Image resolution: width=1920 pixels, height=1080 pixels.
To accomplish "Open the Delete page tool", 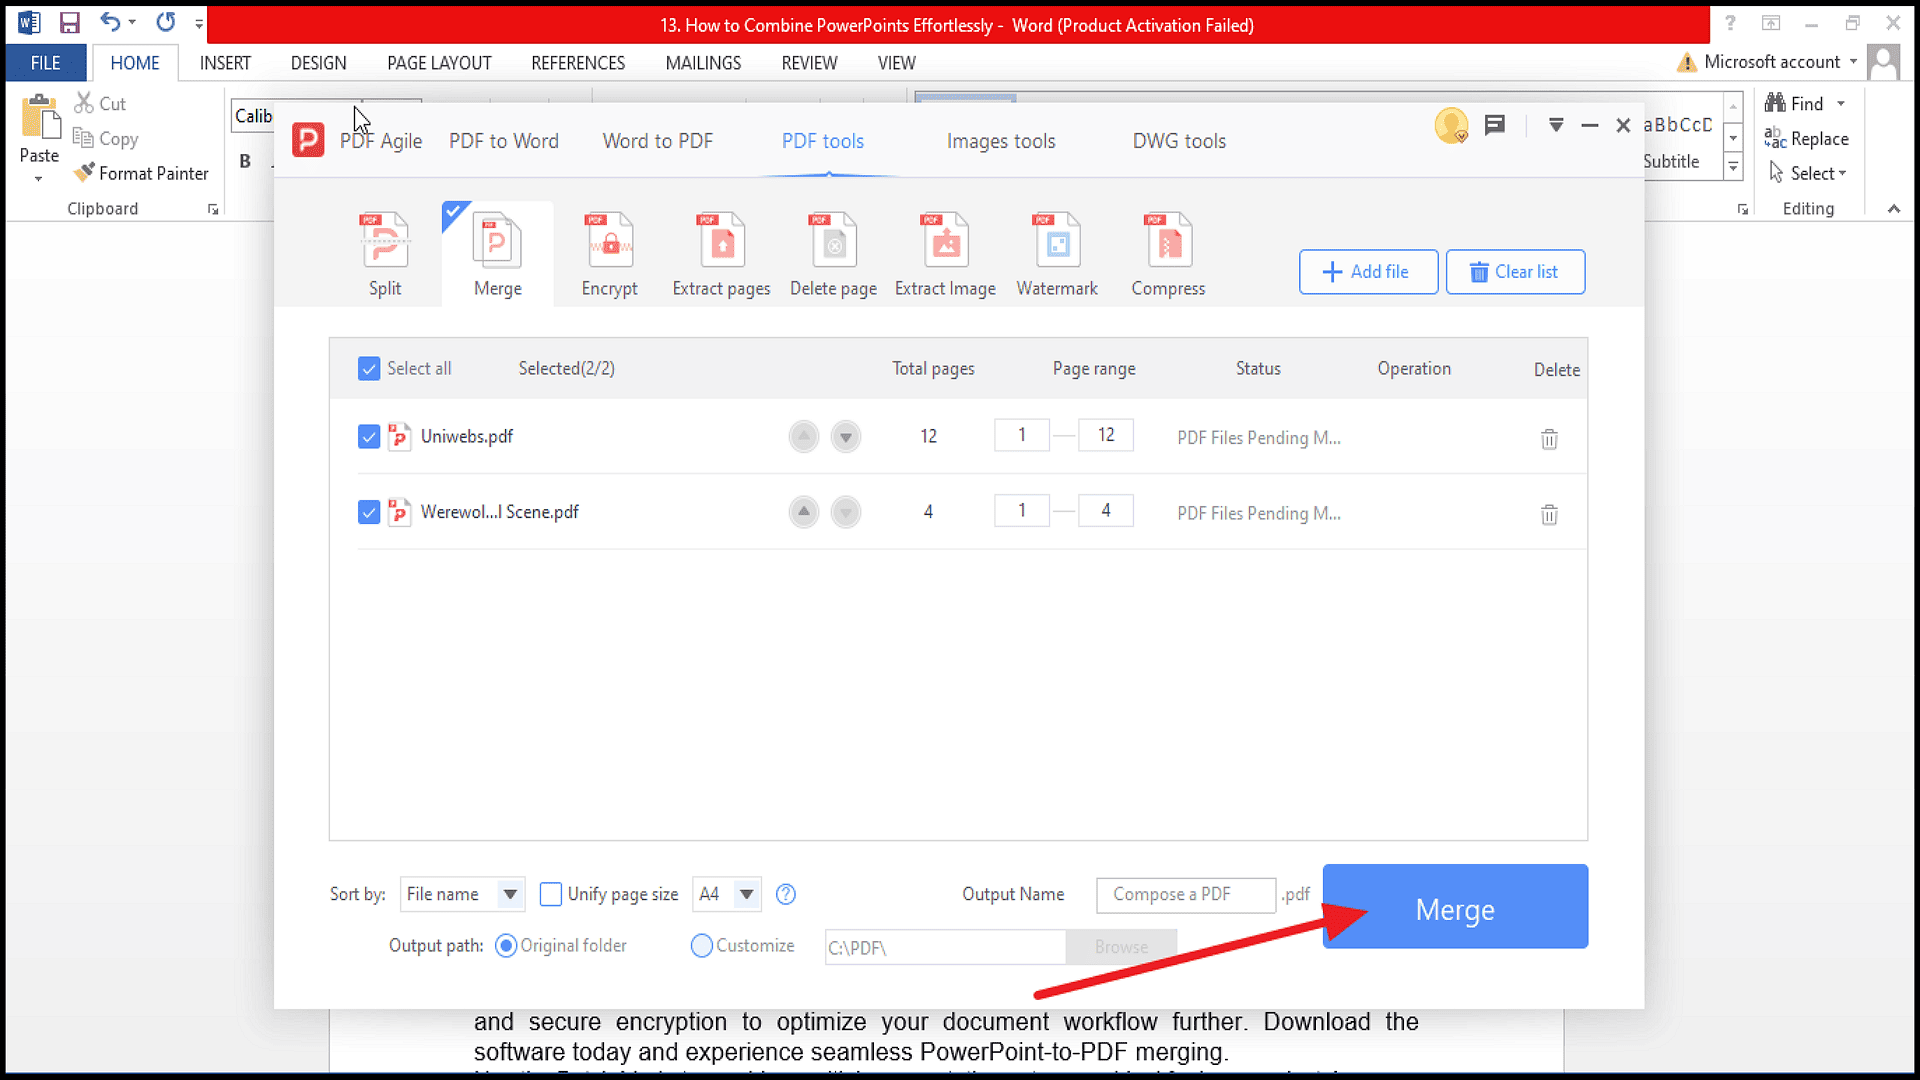I will [x=833, y=254].
